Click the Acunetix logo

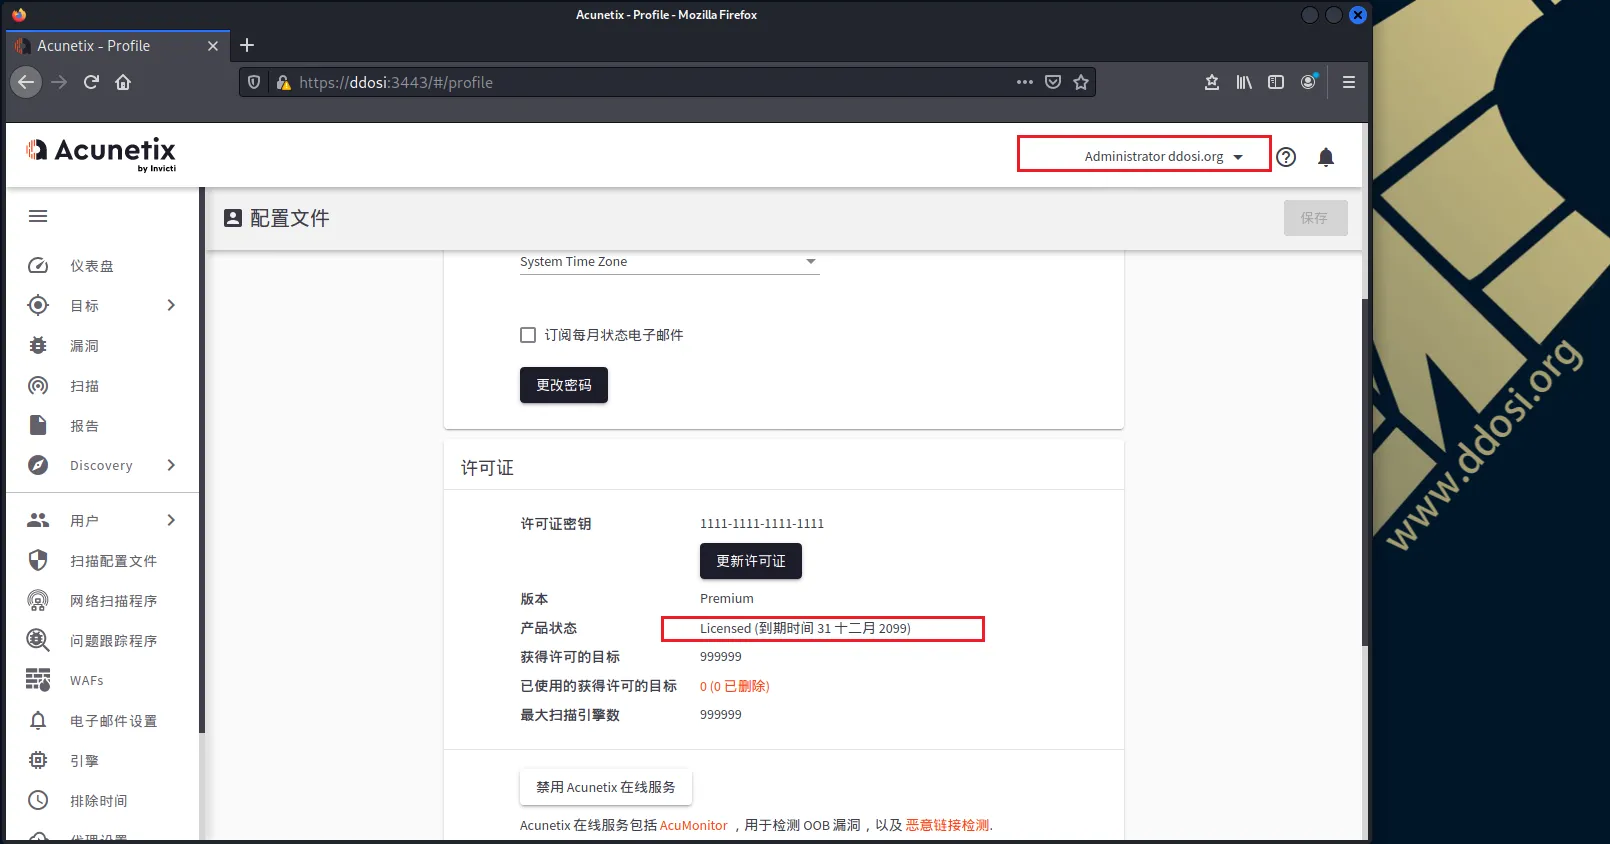tap(101, 154)
